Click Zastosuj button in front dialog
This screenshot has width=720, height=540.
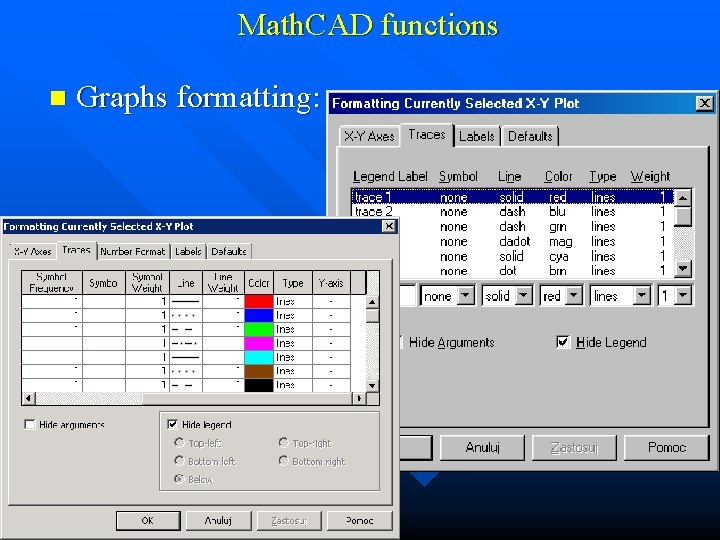(289, 521)
